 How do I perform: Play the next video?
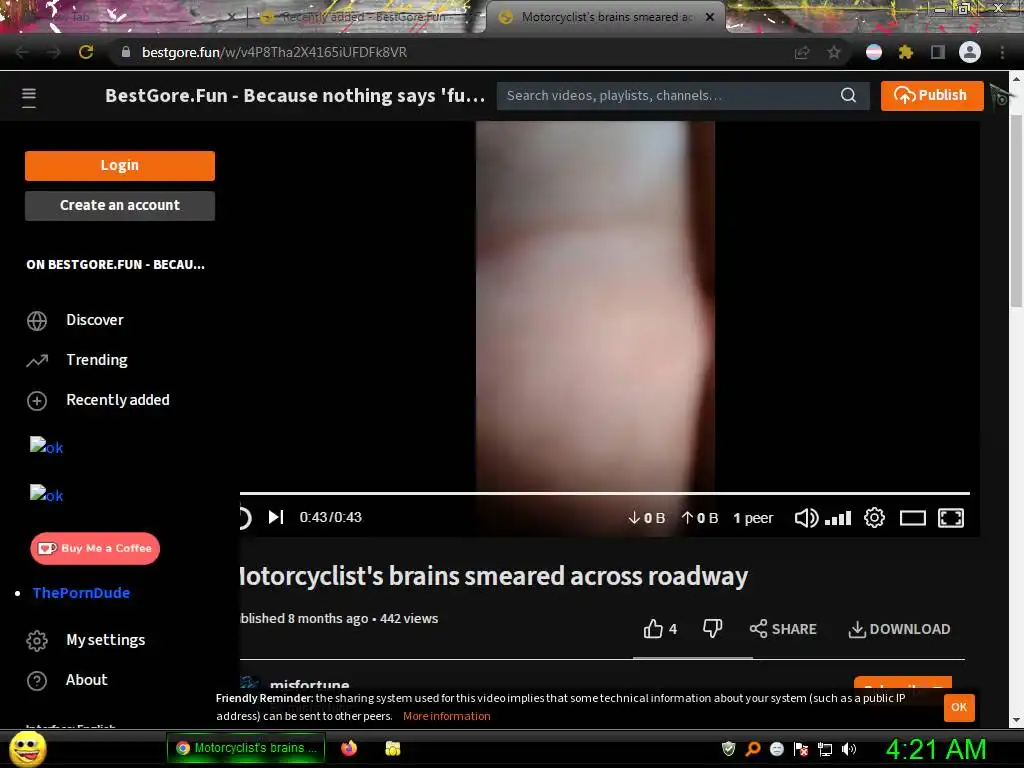276,517
